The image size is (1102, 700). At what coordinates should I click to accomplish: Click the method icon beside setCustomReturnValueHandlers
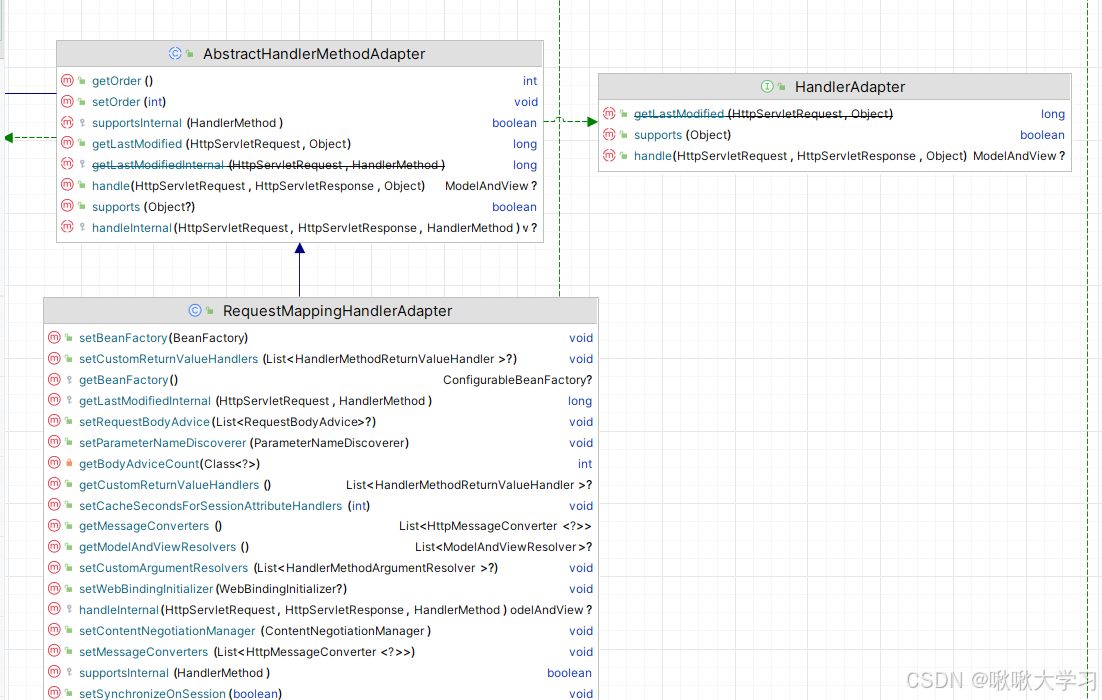[54, 359]
